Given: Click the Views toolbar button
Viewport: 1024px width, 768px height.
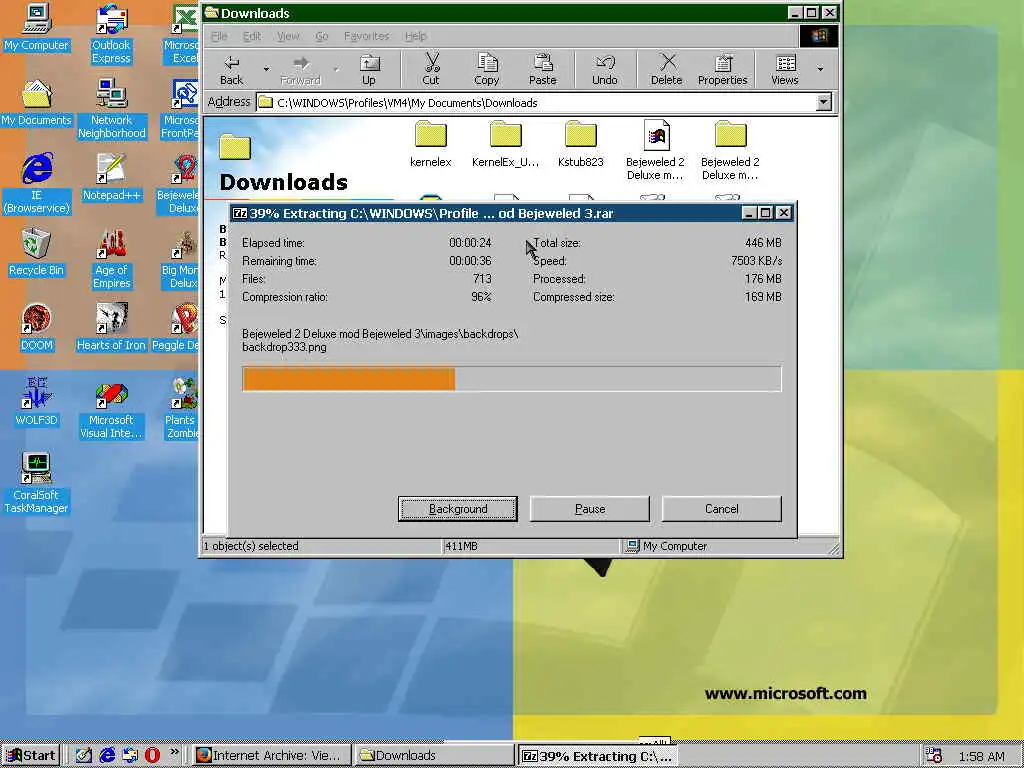Looking at the screenshot, I should (785, 70).
